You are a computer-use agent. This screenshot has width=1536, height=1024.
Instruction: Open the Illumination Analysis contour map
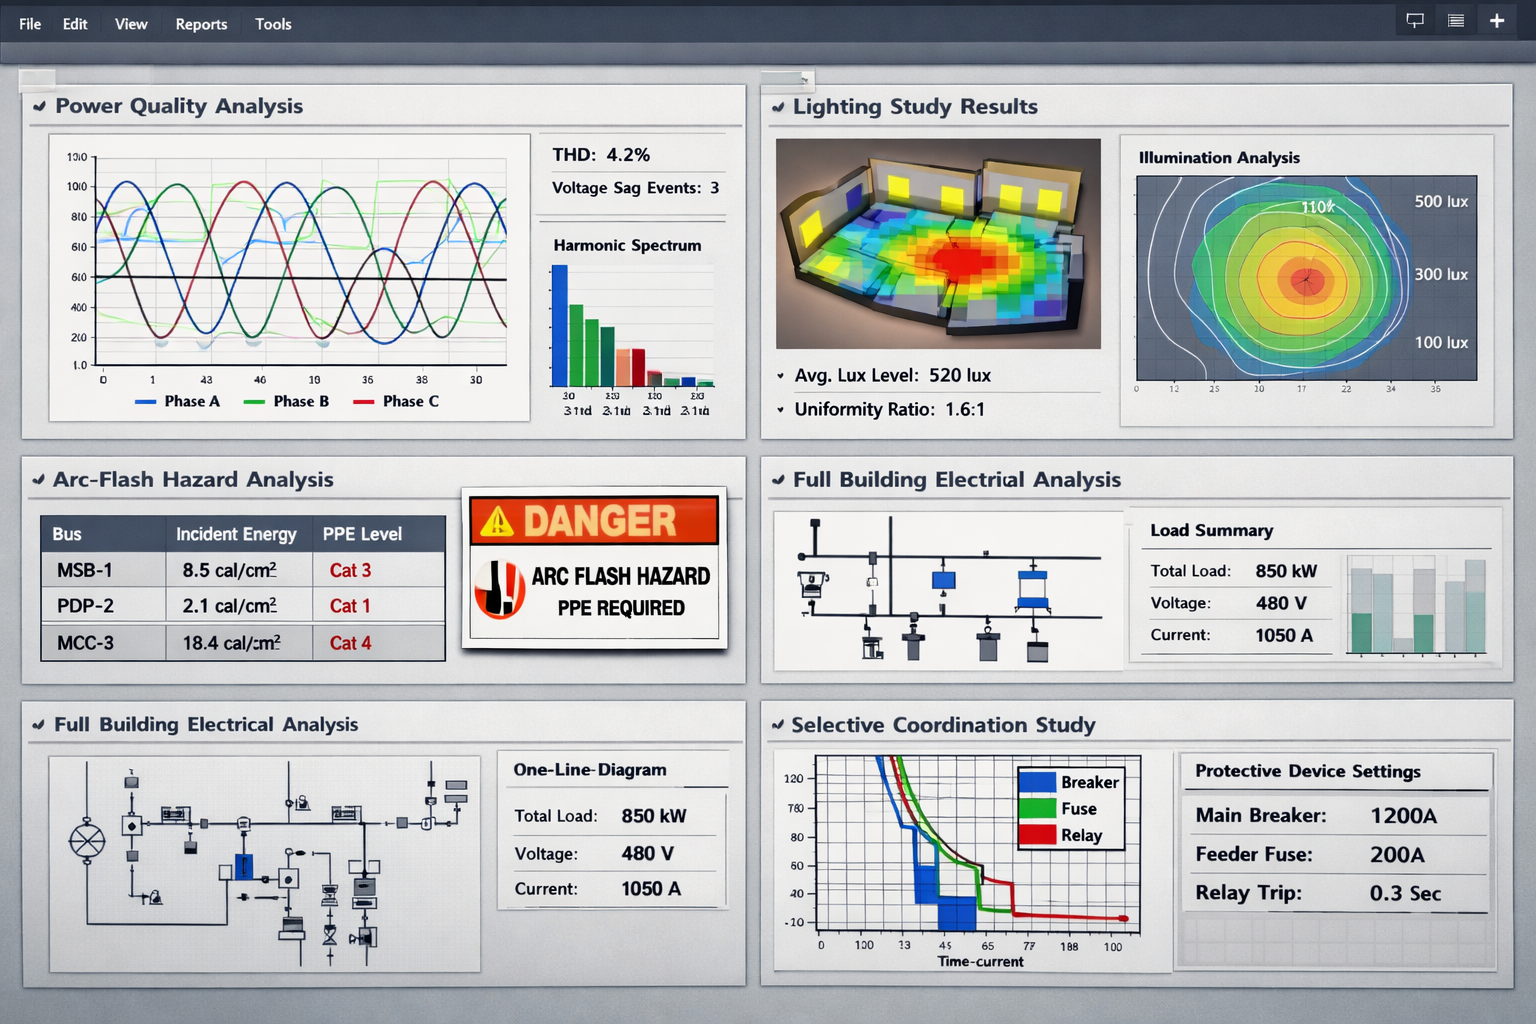pyautogui.click(x=1306, y=279)
